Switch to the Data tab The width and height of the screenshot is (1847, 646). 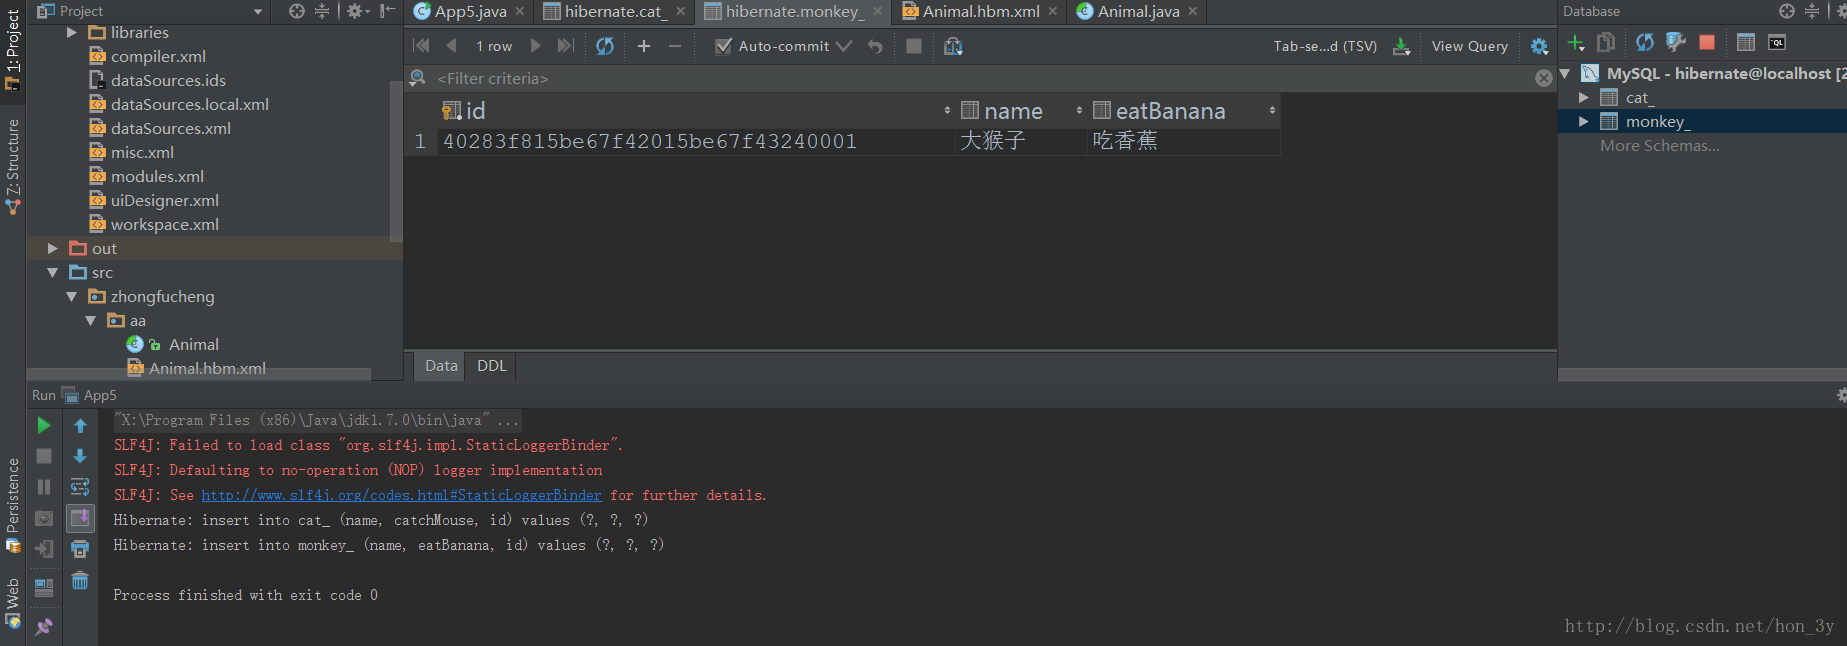pyautogui.click(x=441, y=366)
